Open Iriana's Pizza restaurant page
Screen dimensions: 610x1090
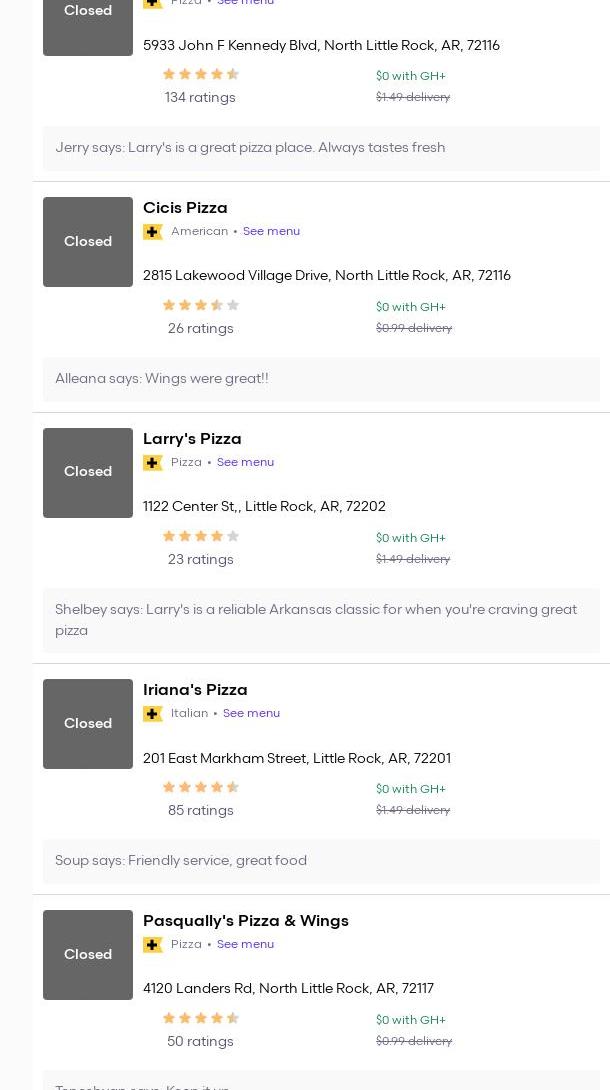[x=195, y=690]
